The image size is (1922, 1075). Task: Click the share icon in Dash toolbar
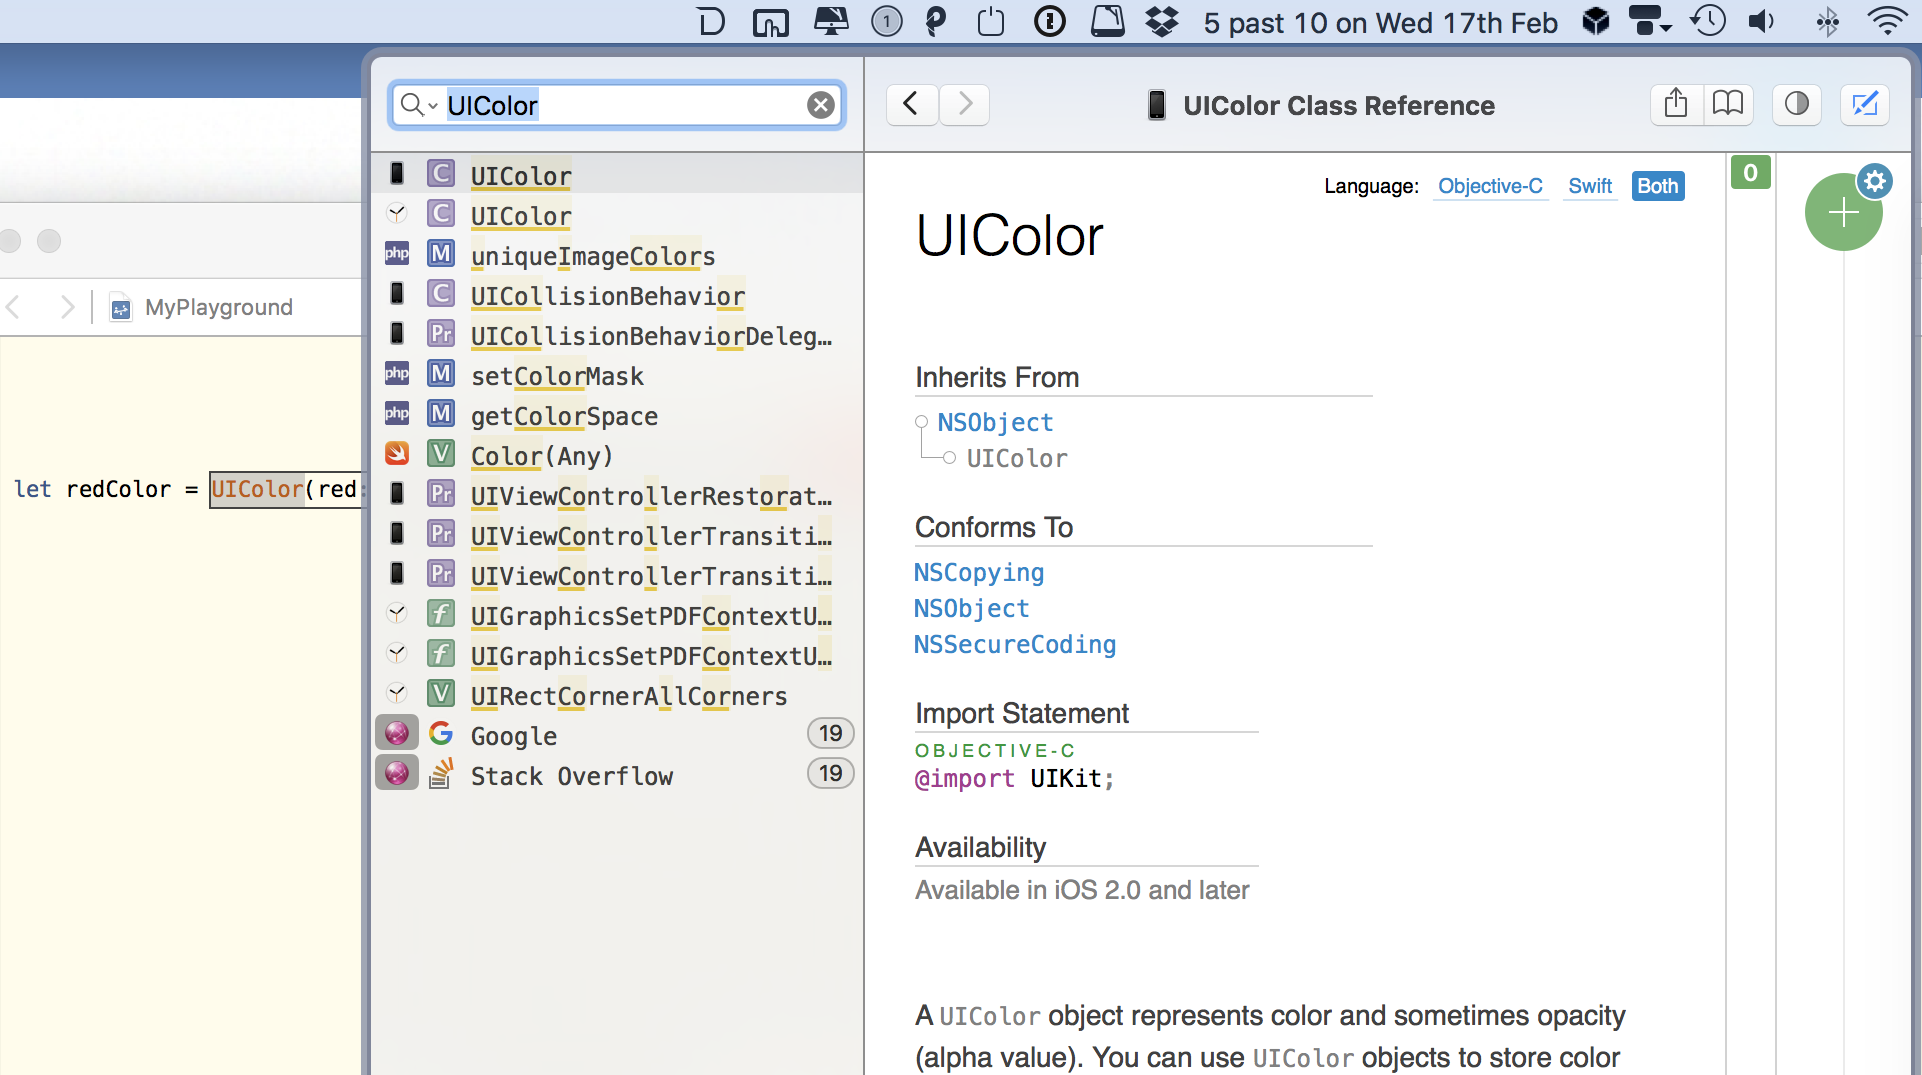(x=1676, y=104)
